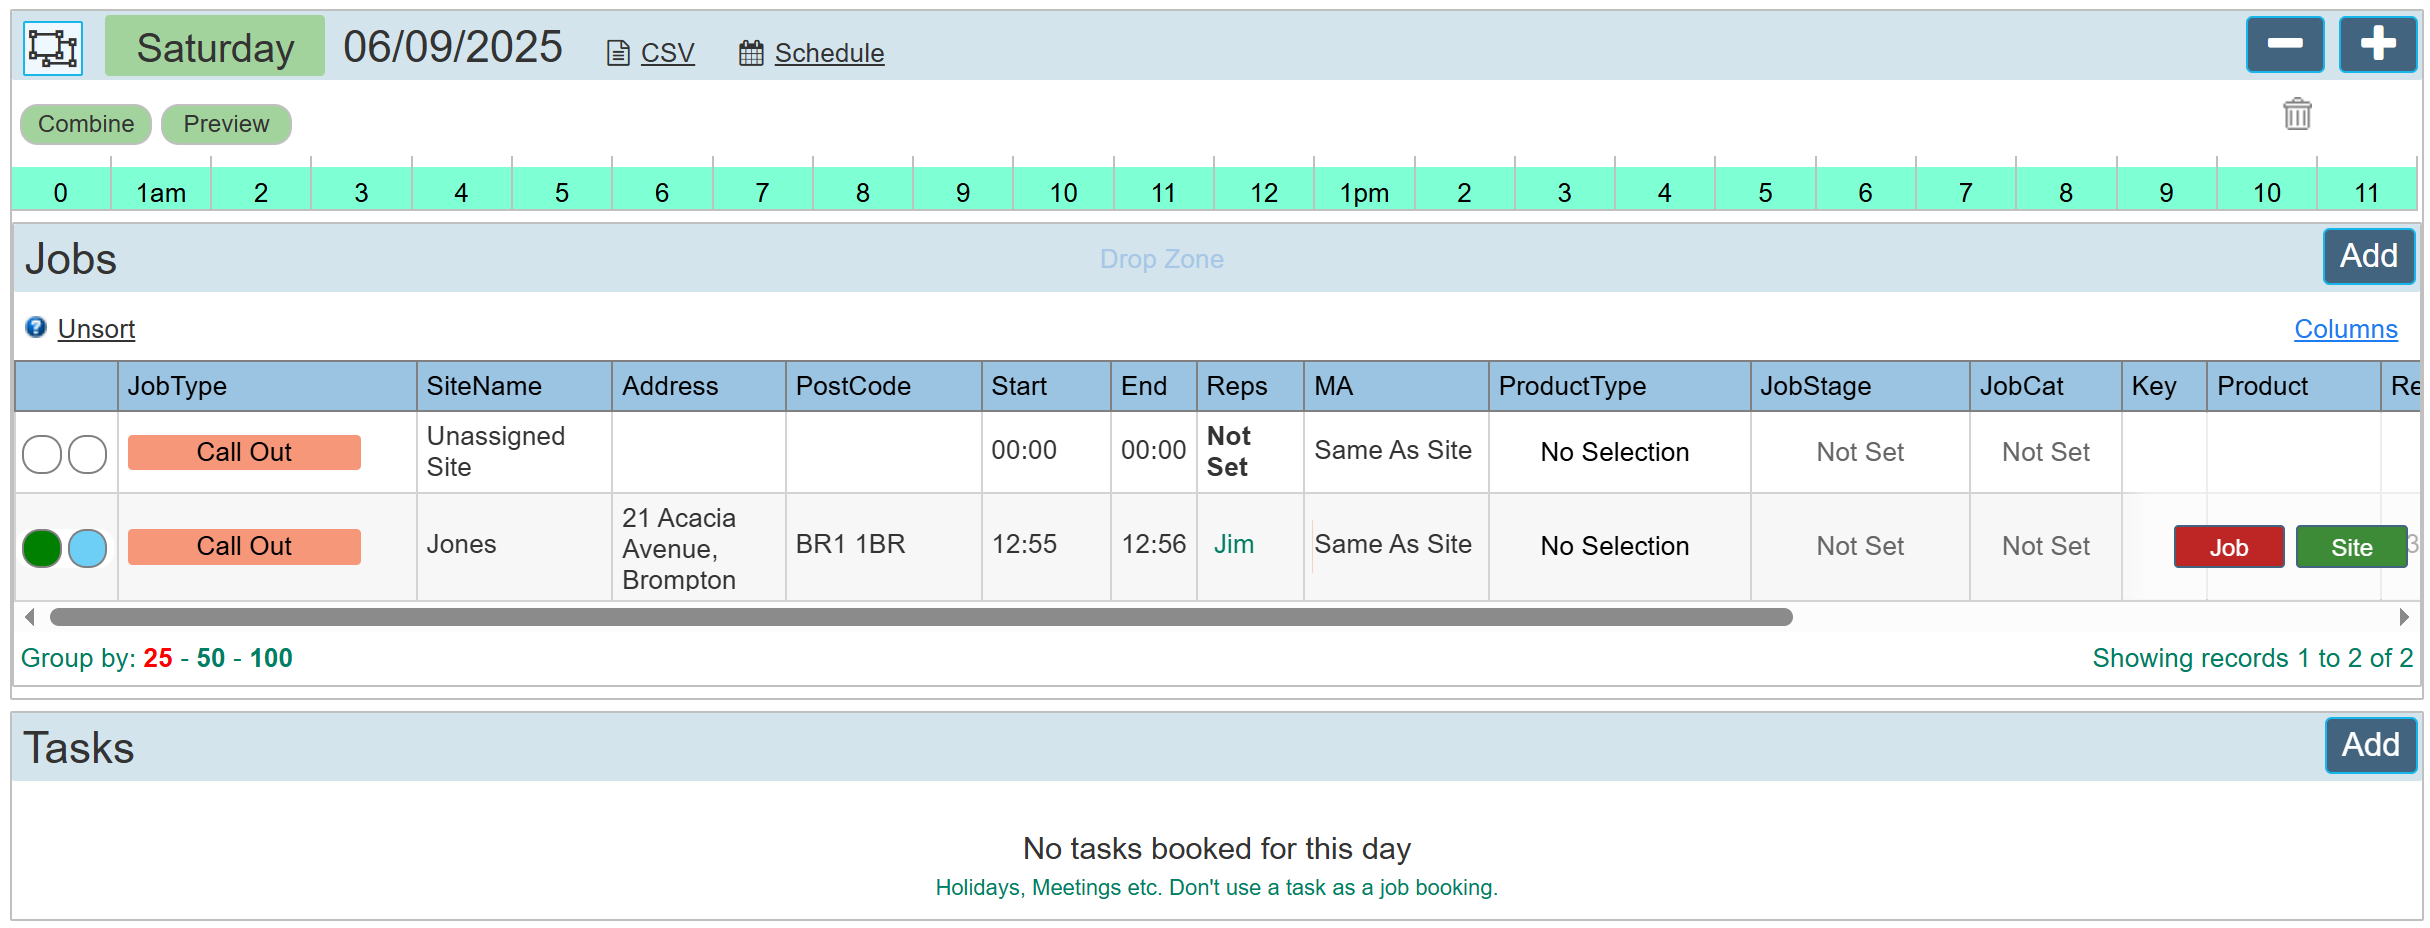The height and width of the screenshot is (928, 2430).
Task: Open JobStage Not Set for Unassigned row
Action: coord(1859,452)
